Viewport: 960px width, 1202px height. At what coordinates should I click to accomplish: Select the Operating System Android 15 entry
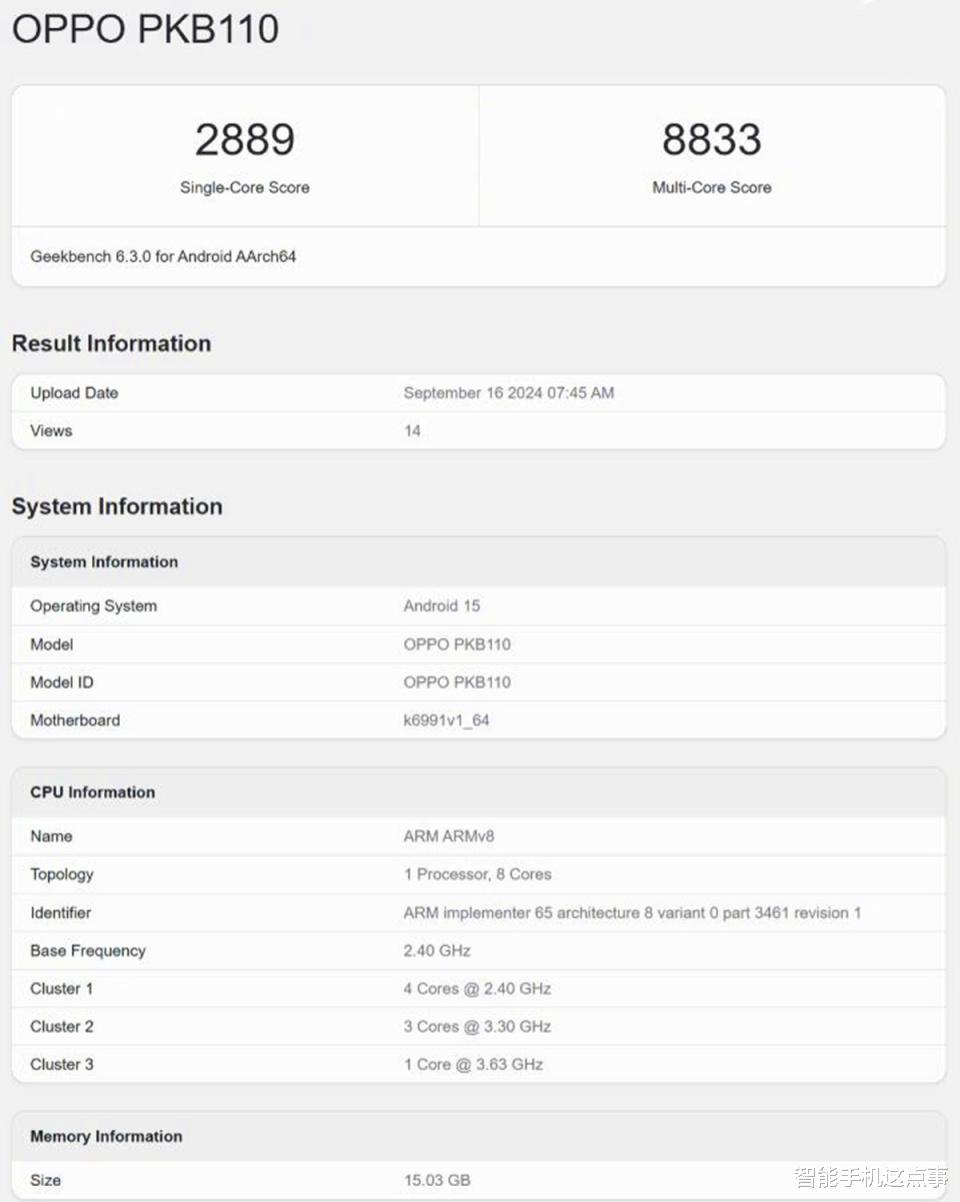point(480,606)
